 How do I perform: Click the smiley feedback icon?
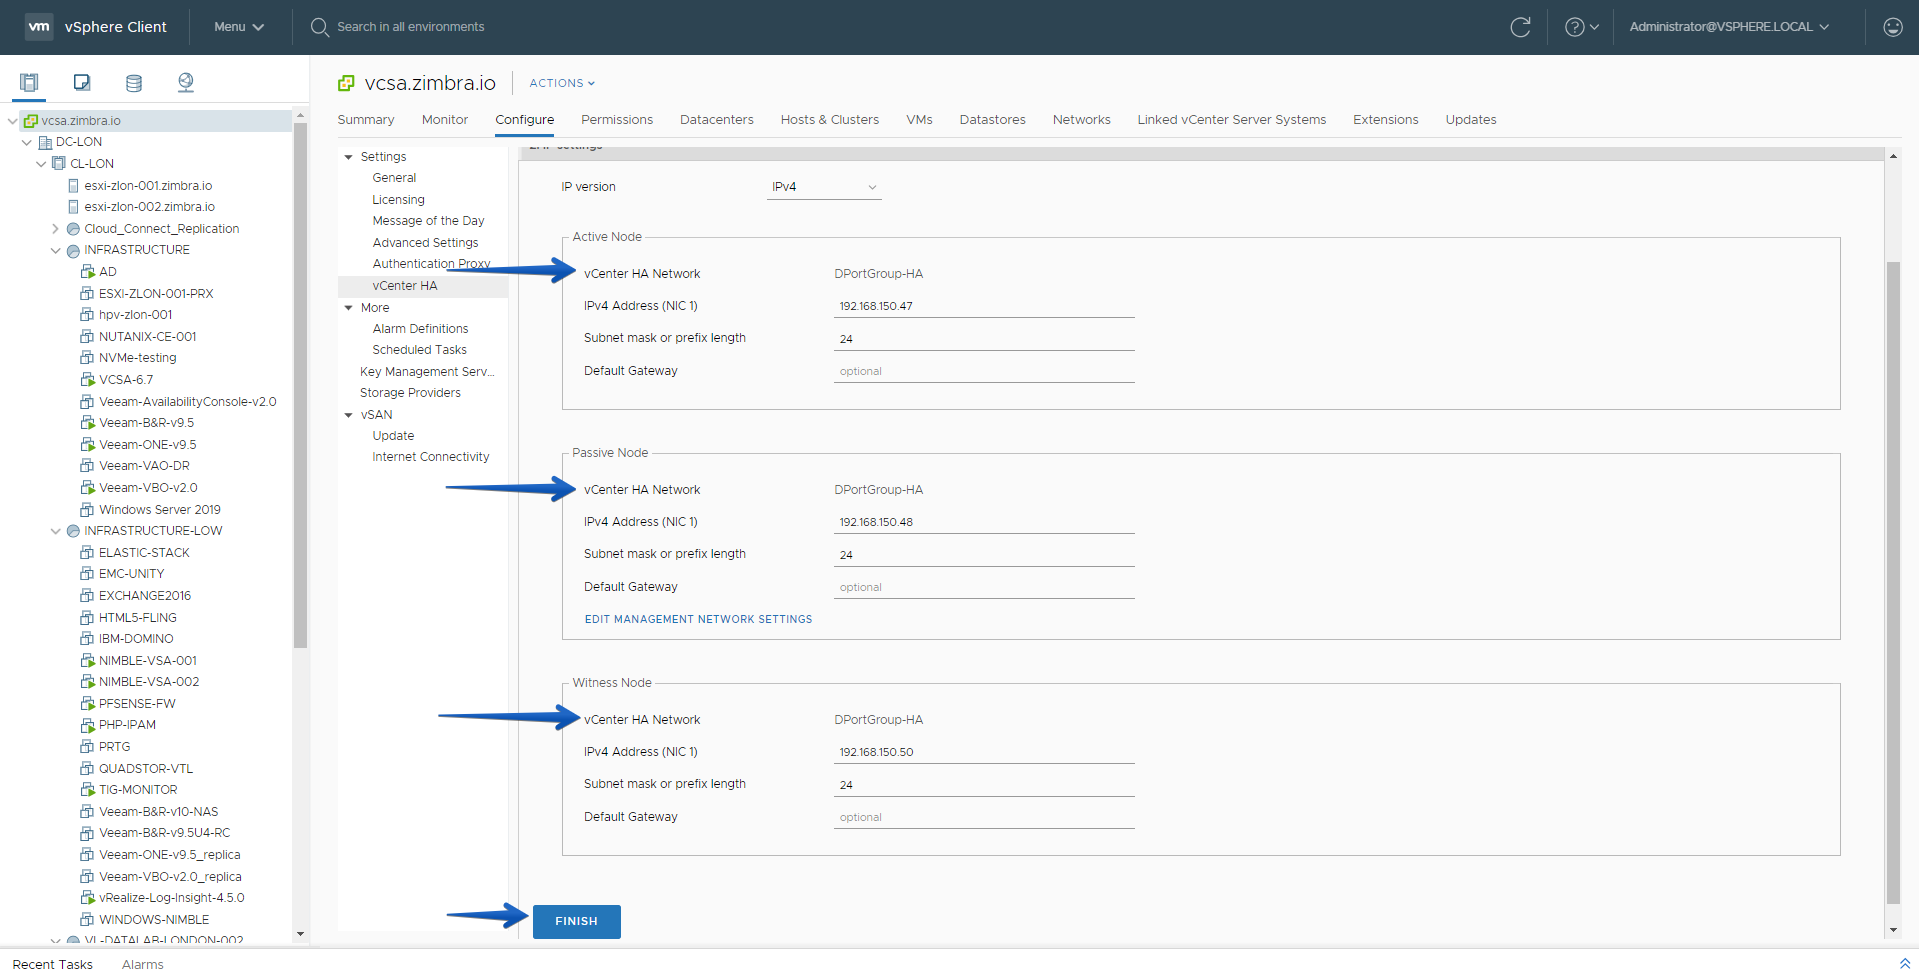1892,27
